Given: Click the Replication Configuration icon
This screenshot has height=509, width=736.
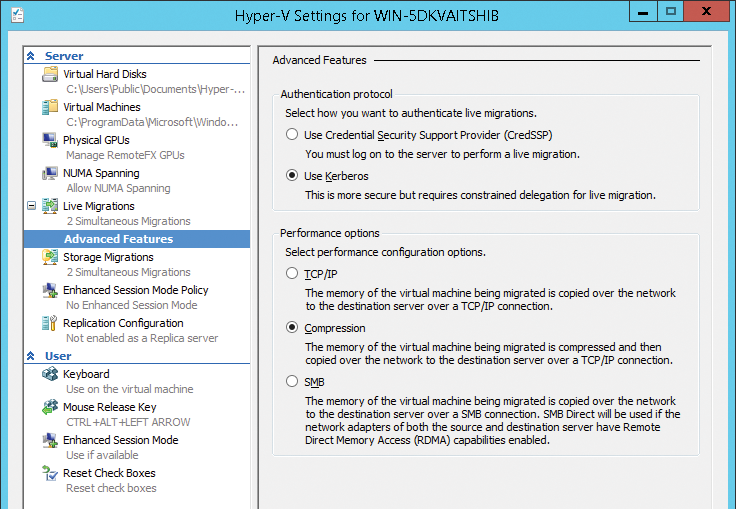Looking at the screenshot, I should [x=50, y=323].
